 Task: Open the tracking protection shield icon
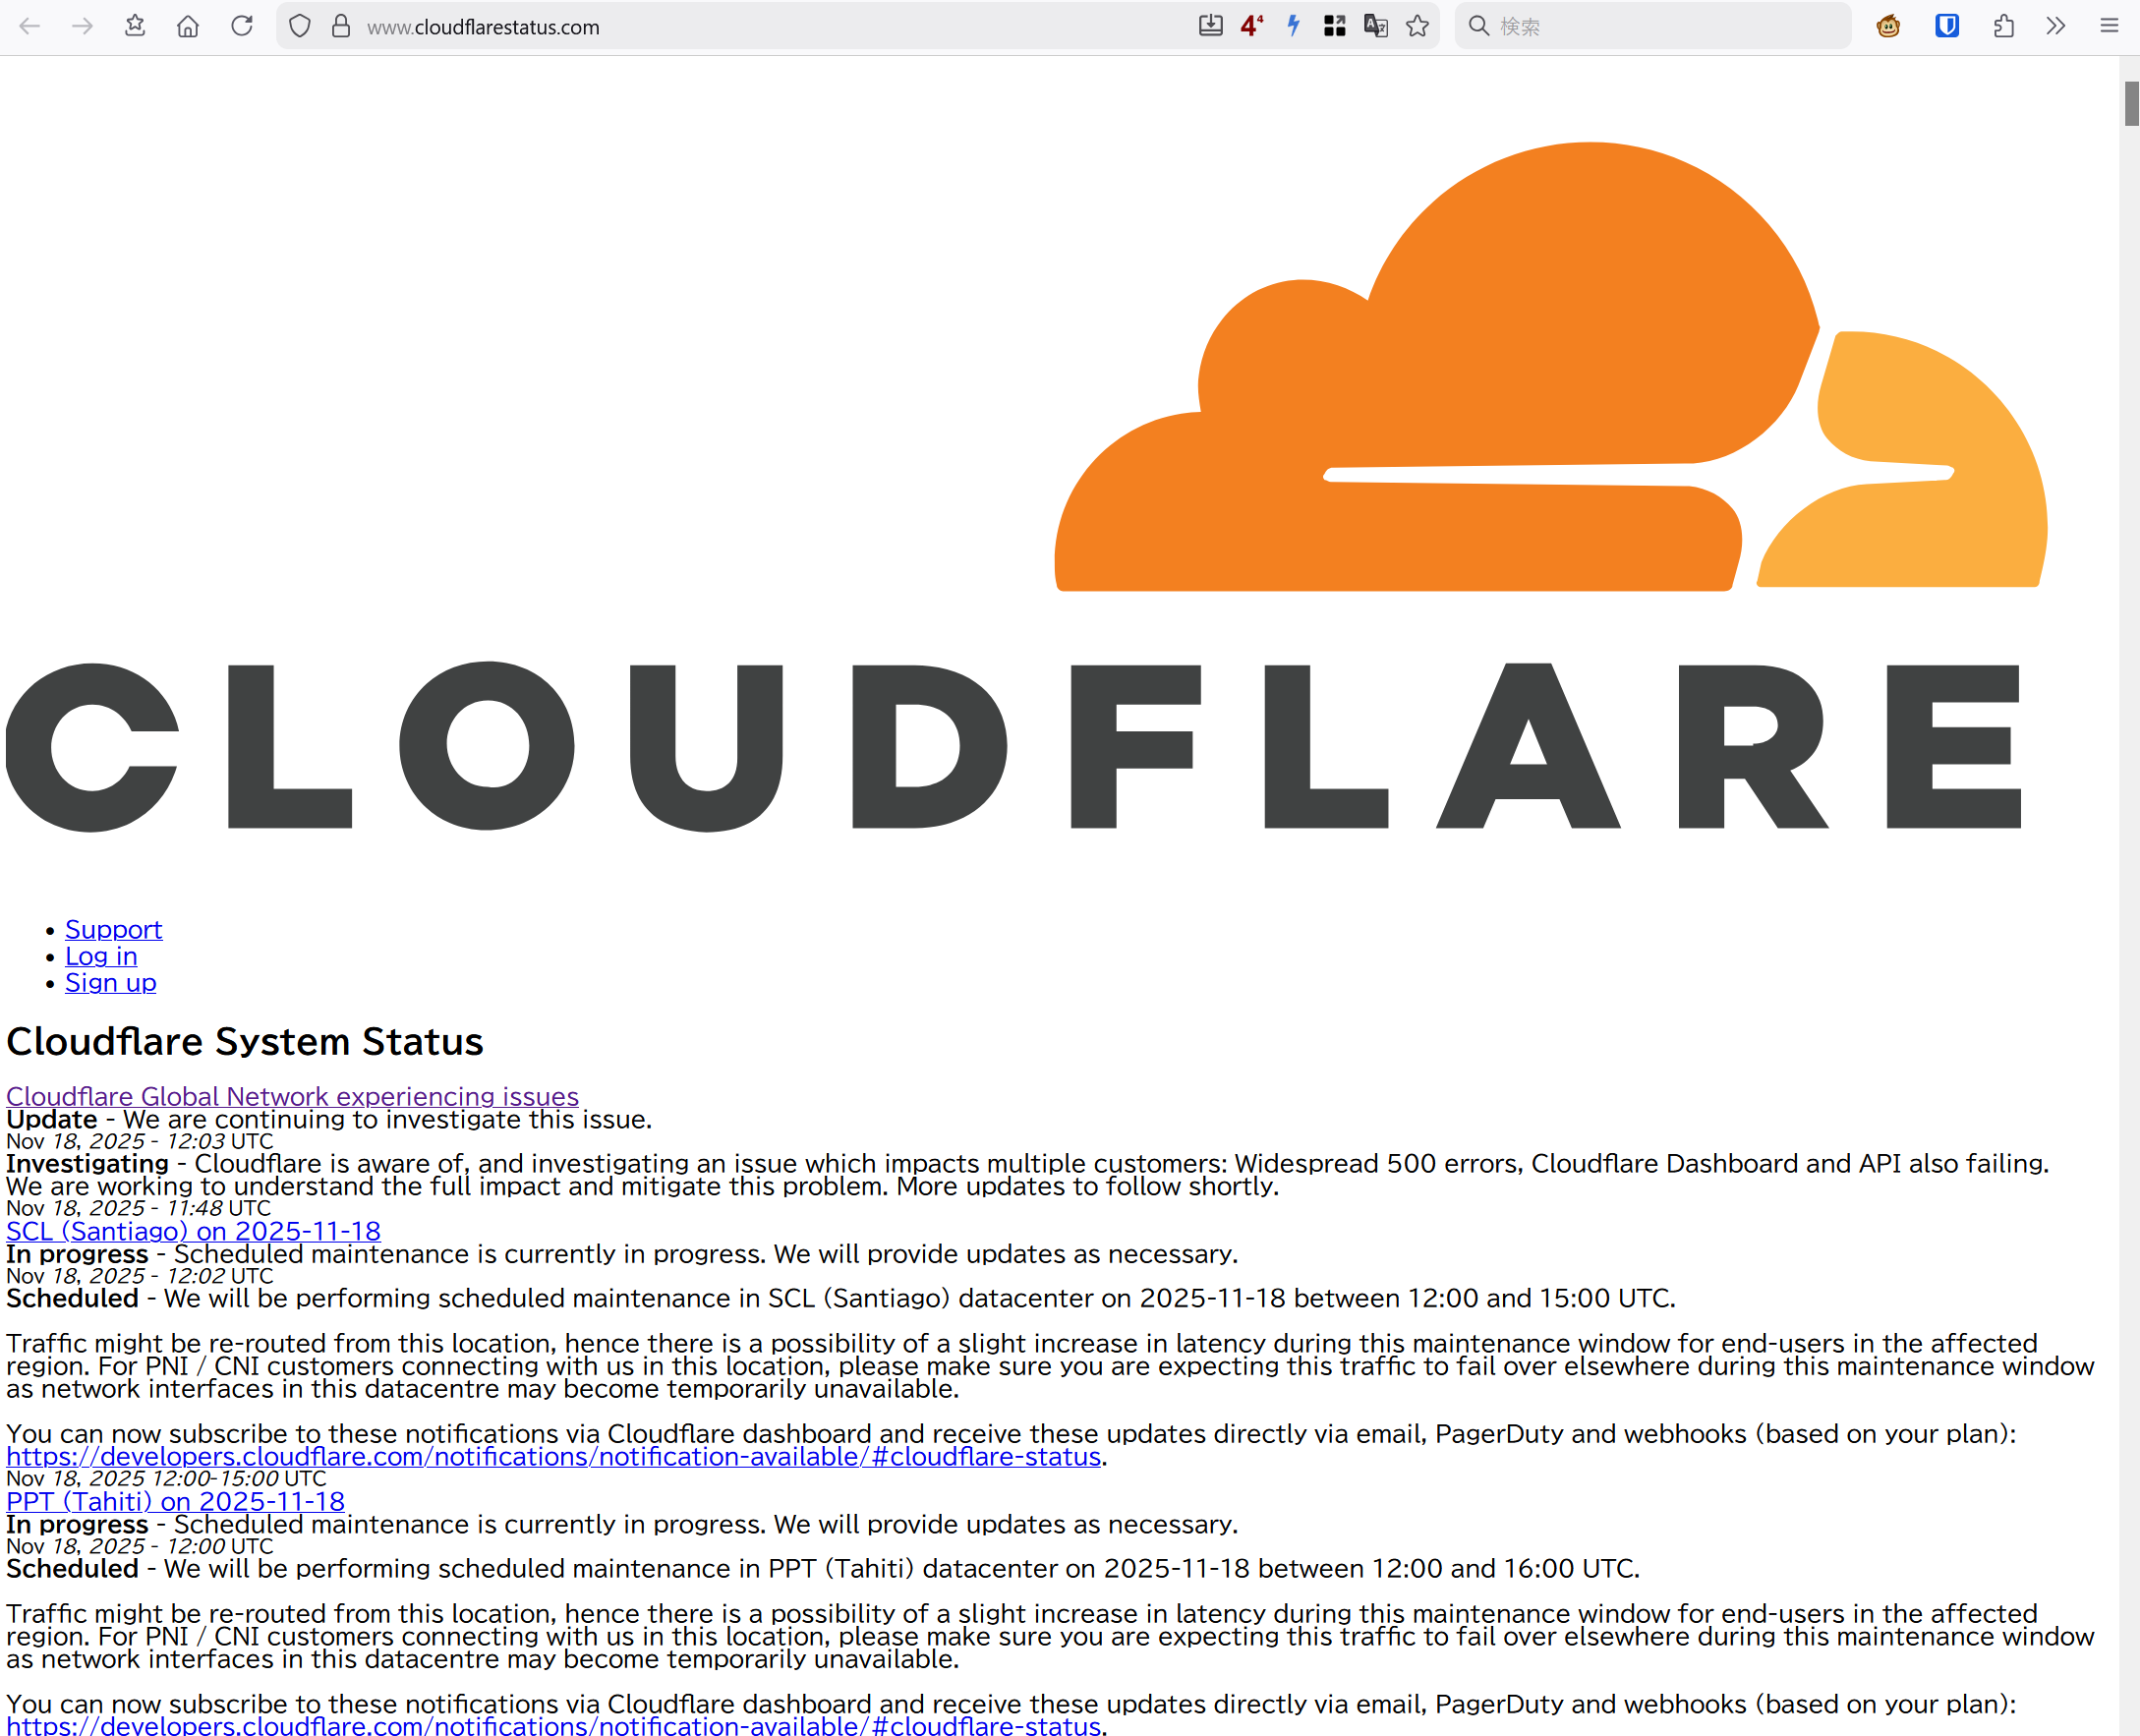click(299, 26)
